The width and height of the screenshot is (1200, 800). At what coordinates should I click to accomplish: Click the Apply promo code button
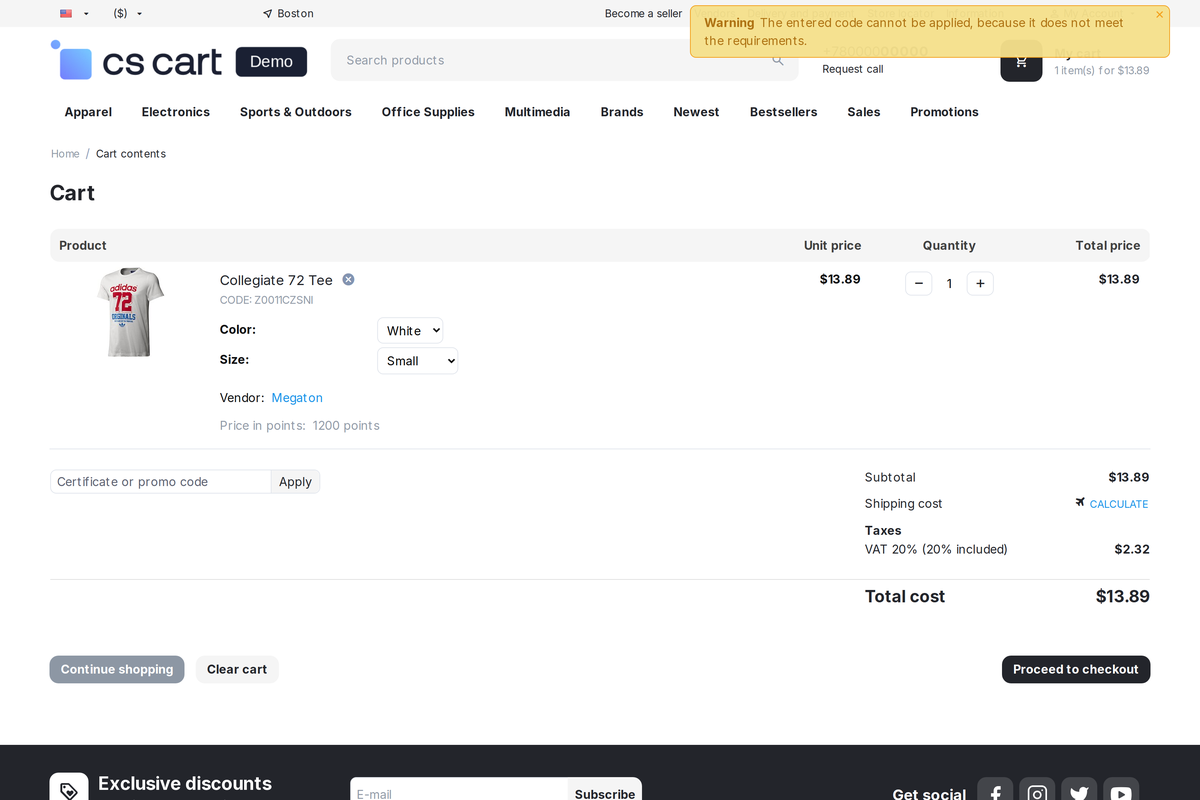click(x=295, y=482)
